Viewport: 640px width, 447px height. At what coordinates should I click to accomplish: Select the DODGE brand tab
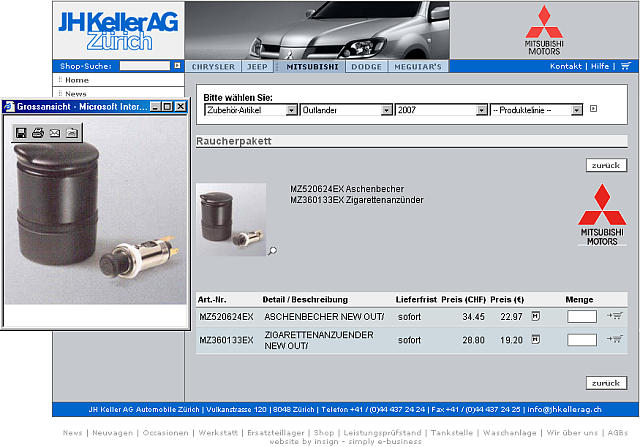366,66
